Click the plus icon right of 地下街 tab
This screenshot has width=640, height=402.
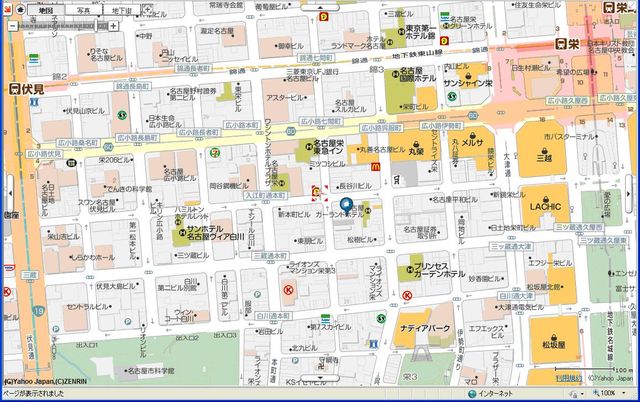coord(148,9)
